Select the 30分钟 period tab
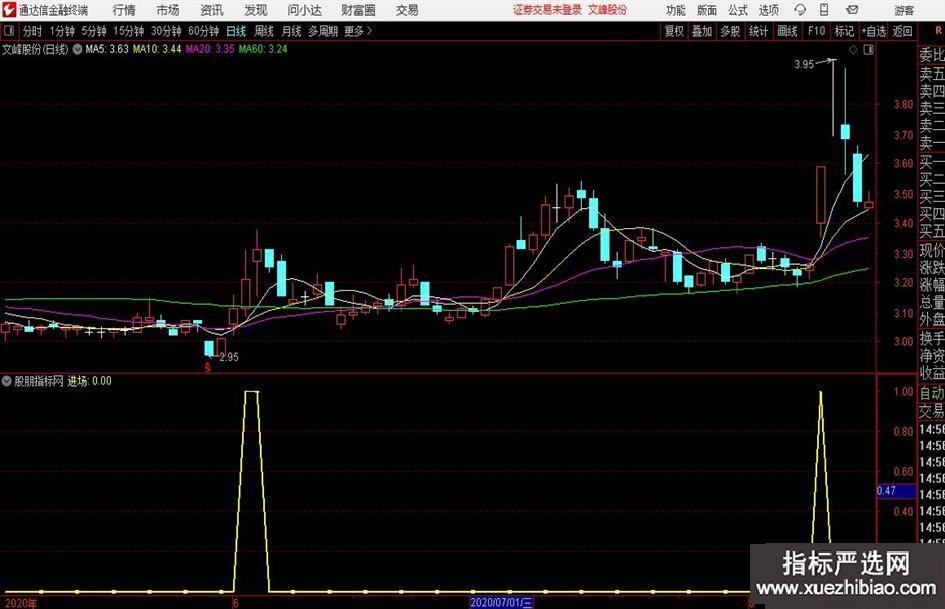Image resolution: width=945 pixels, height=609 pixels. [x=165, y=31]
